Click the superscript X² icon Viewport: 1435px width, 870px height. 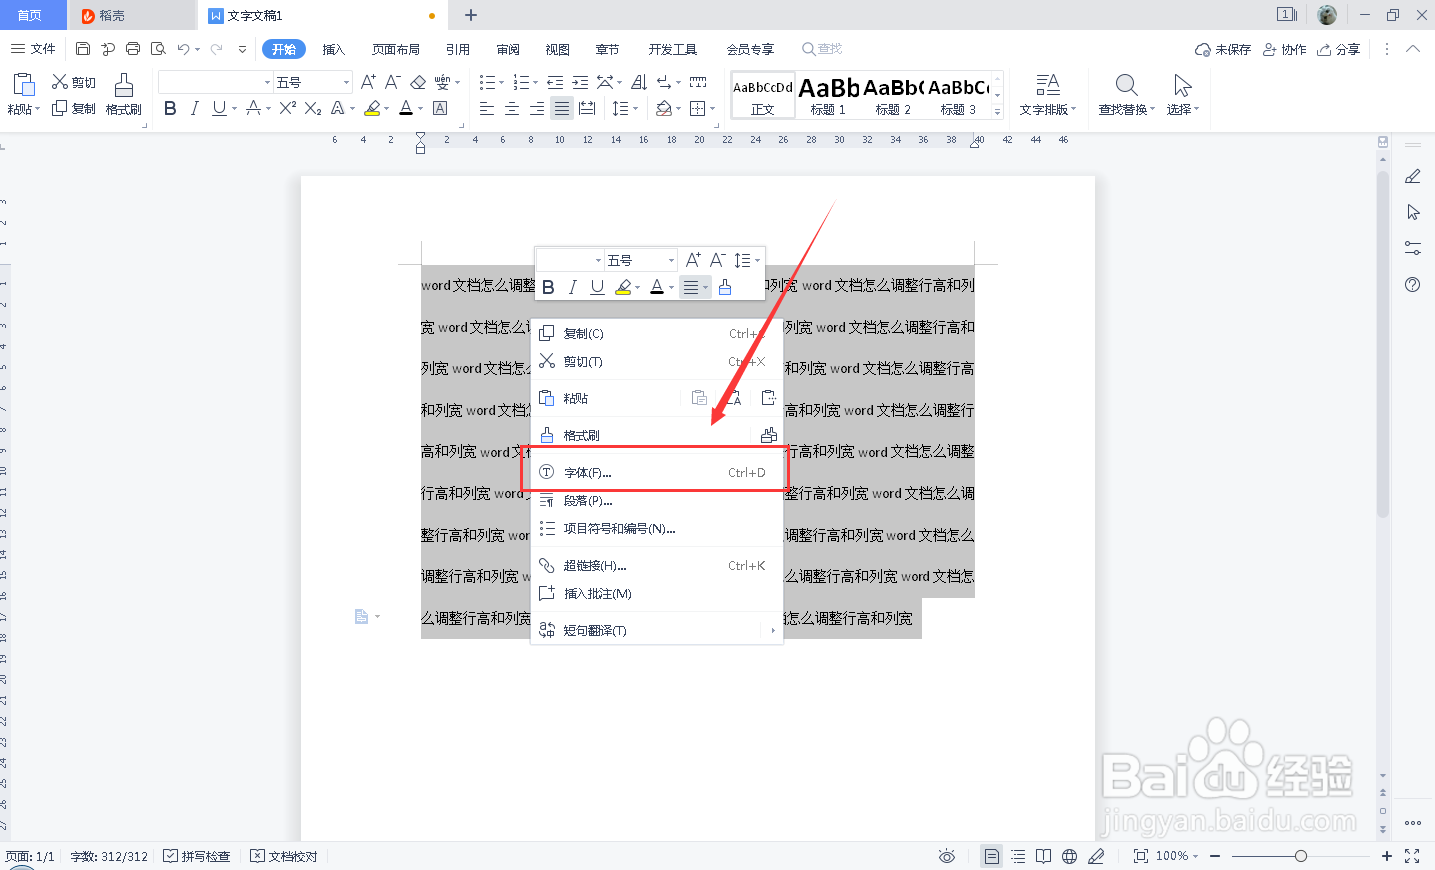(286, 110)
